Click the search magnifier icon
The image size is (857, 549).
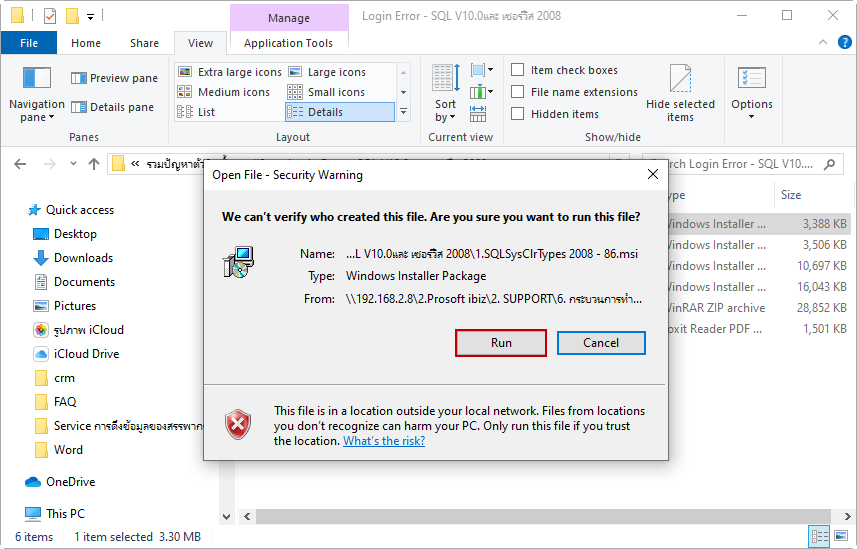pyautogui.click(x=829, y=164)
